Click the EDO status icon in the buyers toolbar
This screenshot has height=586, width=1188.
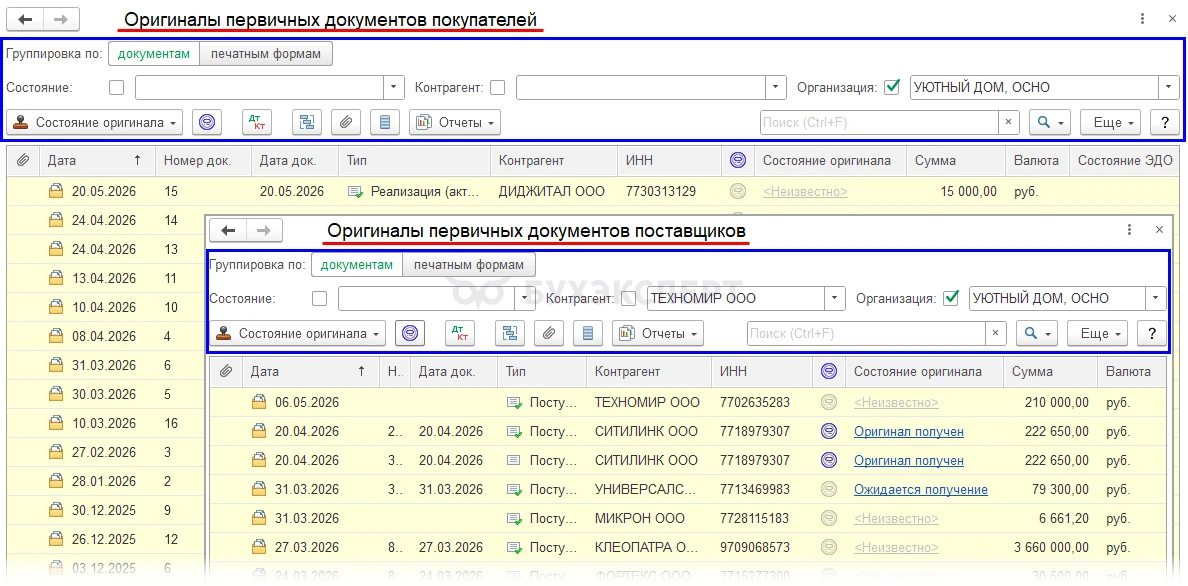click(x=207, y=122)
